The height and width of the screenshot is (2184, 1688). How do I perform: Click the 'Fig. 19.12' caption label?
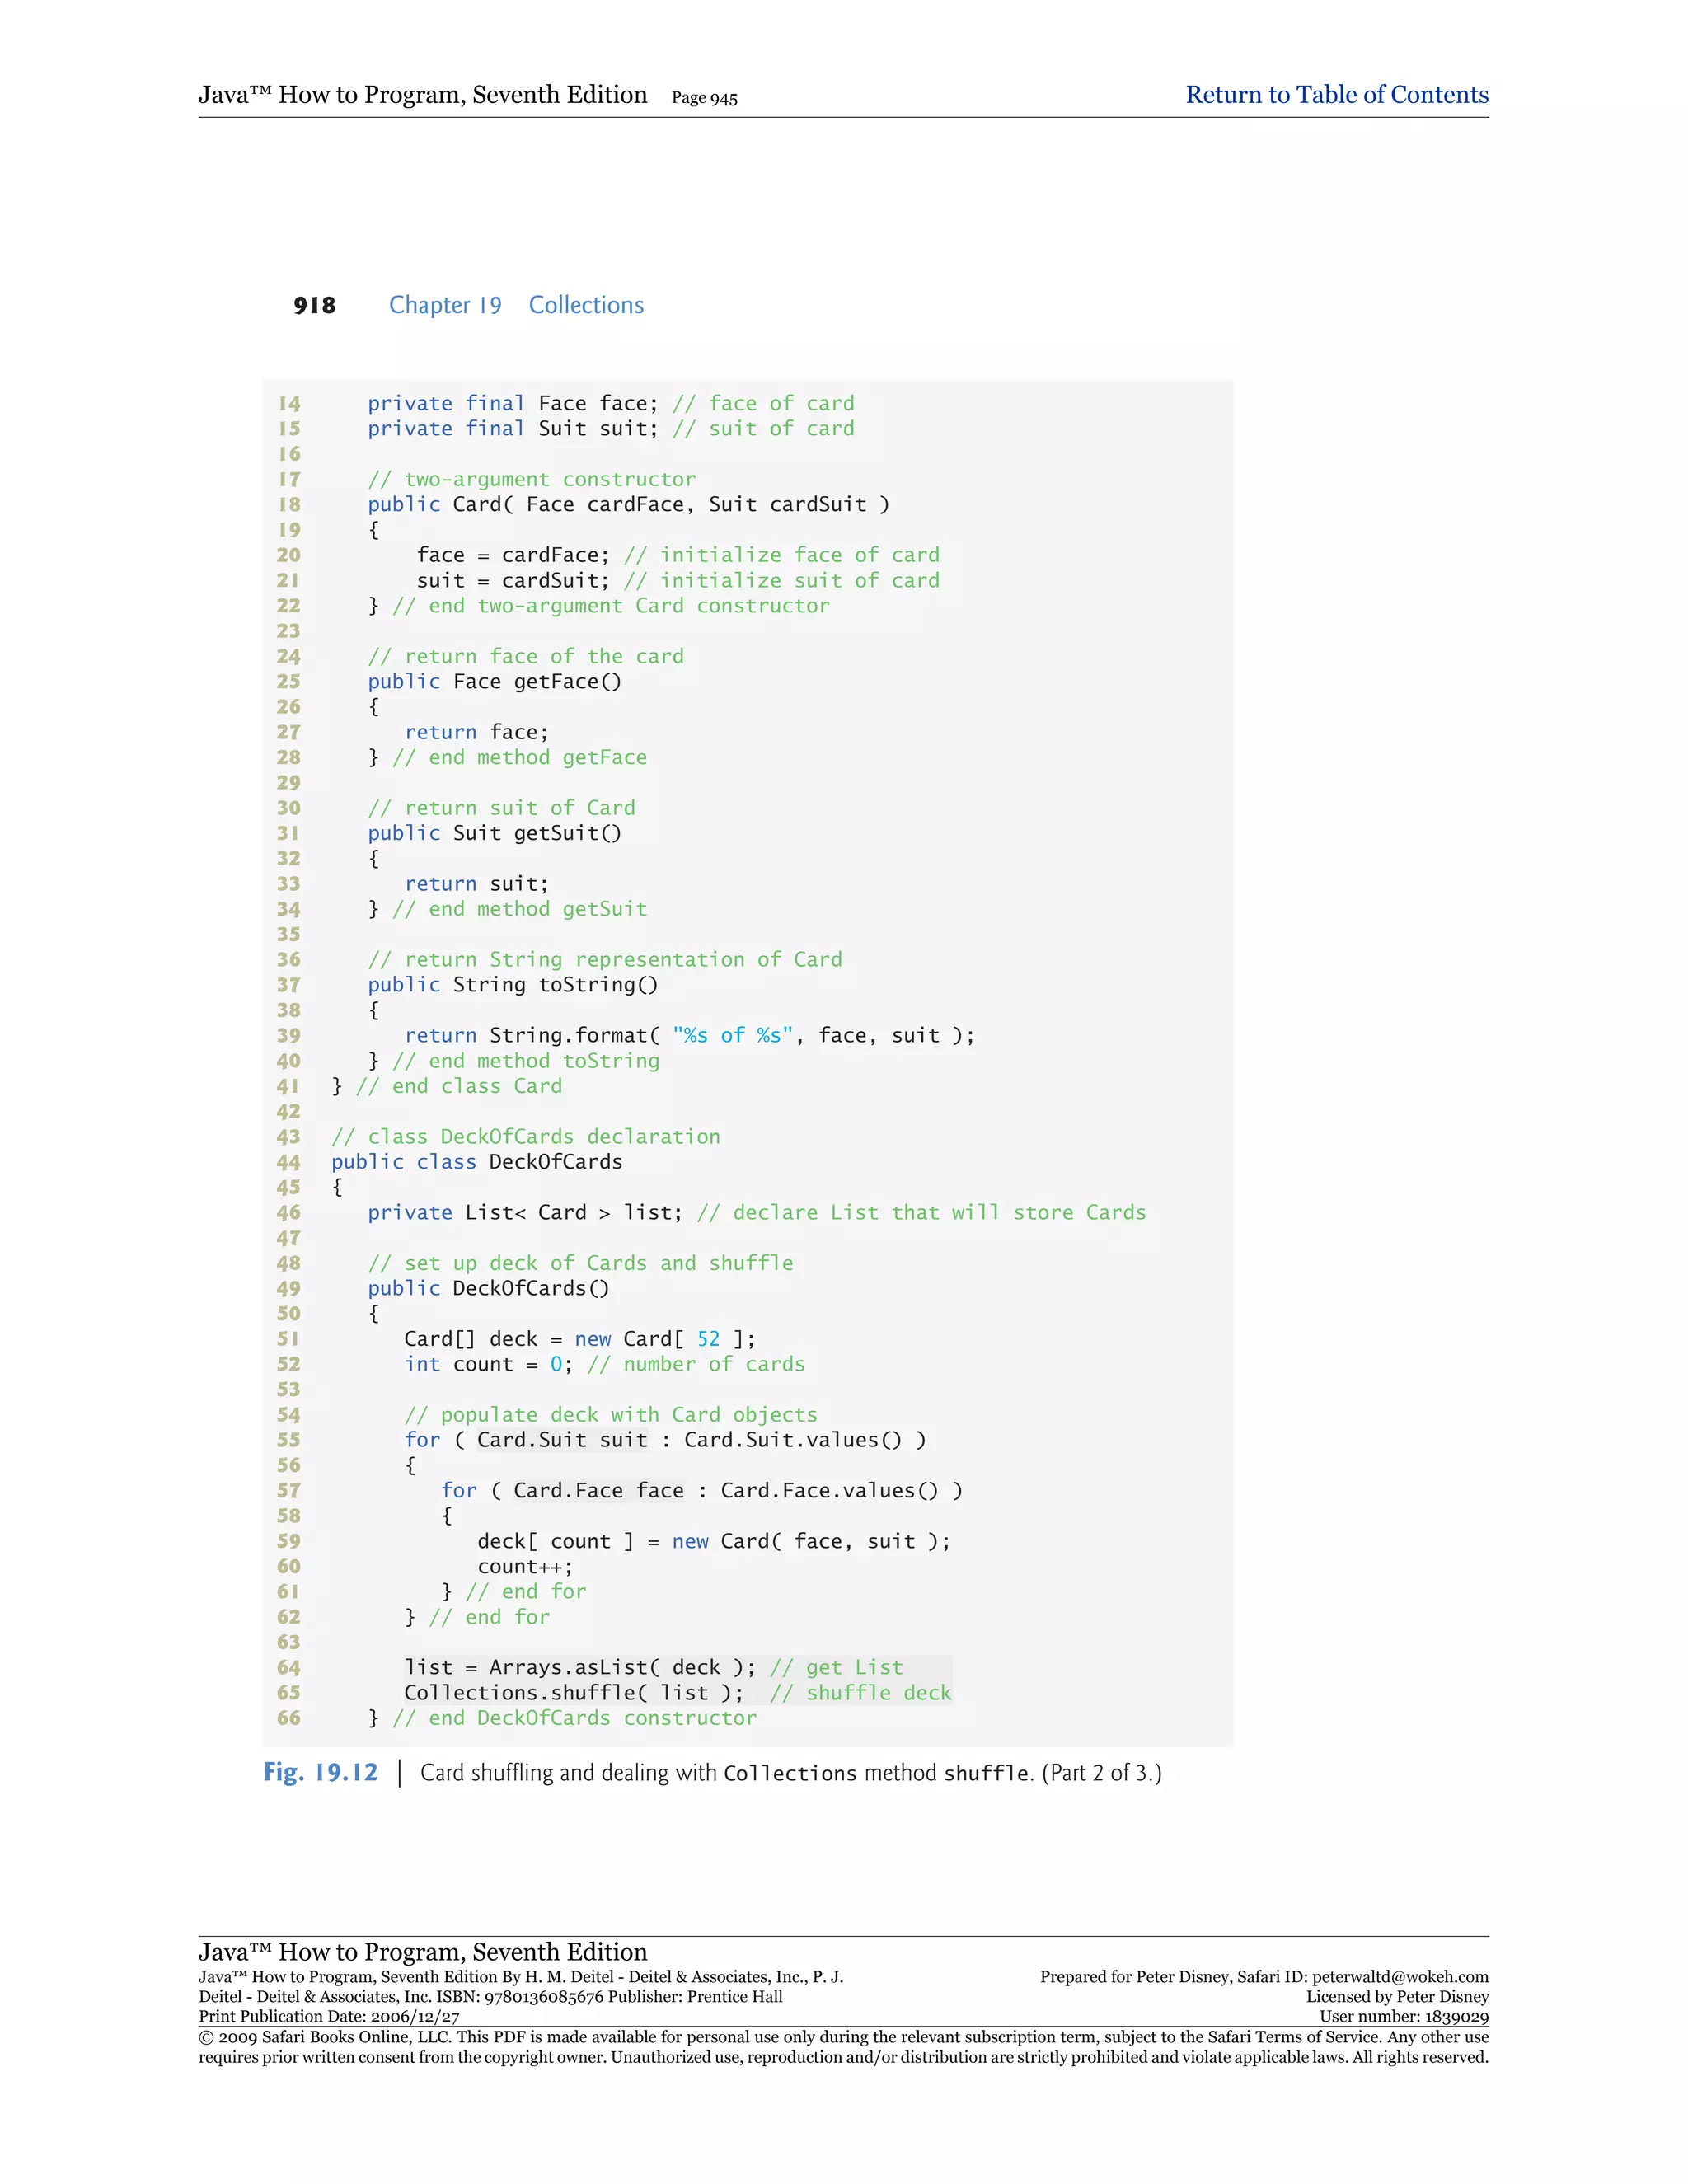(x=320, y=1772)
